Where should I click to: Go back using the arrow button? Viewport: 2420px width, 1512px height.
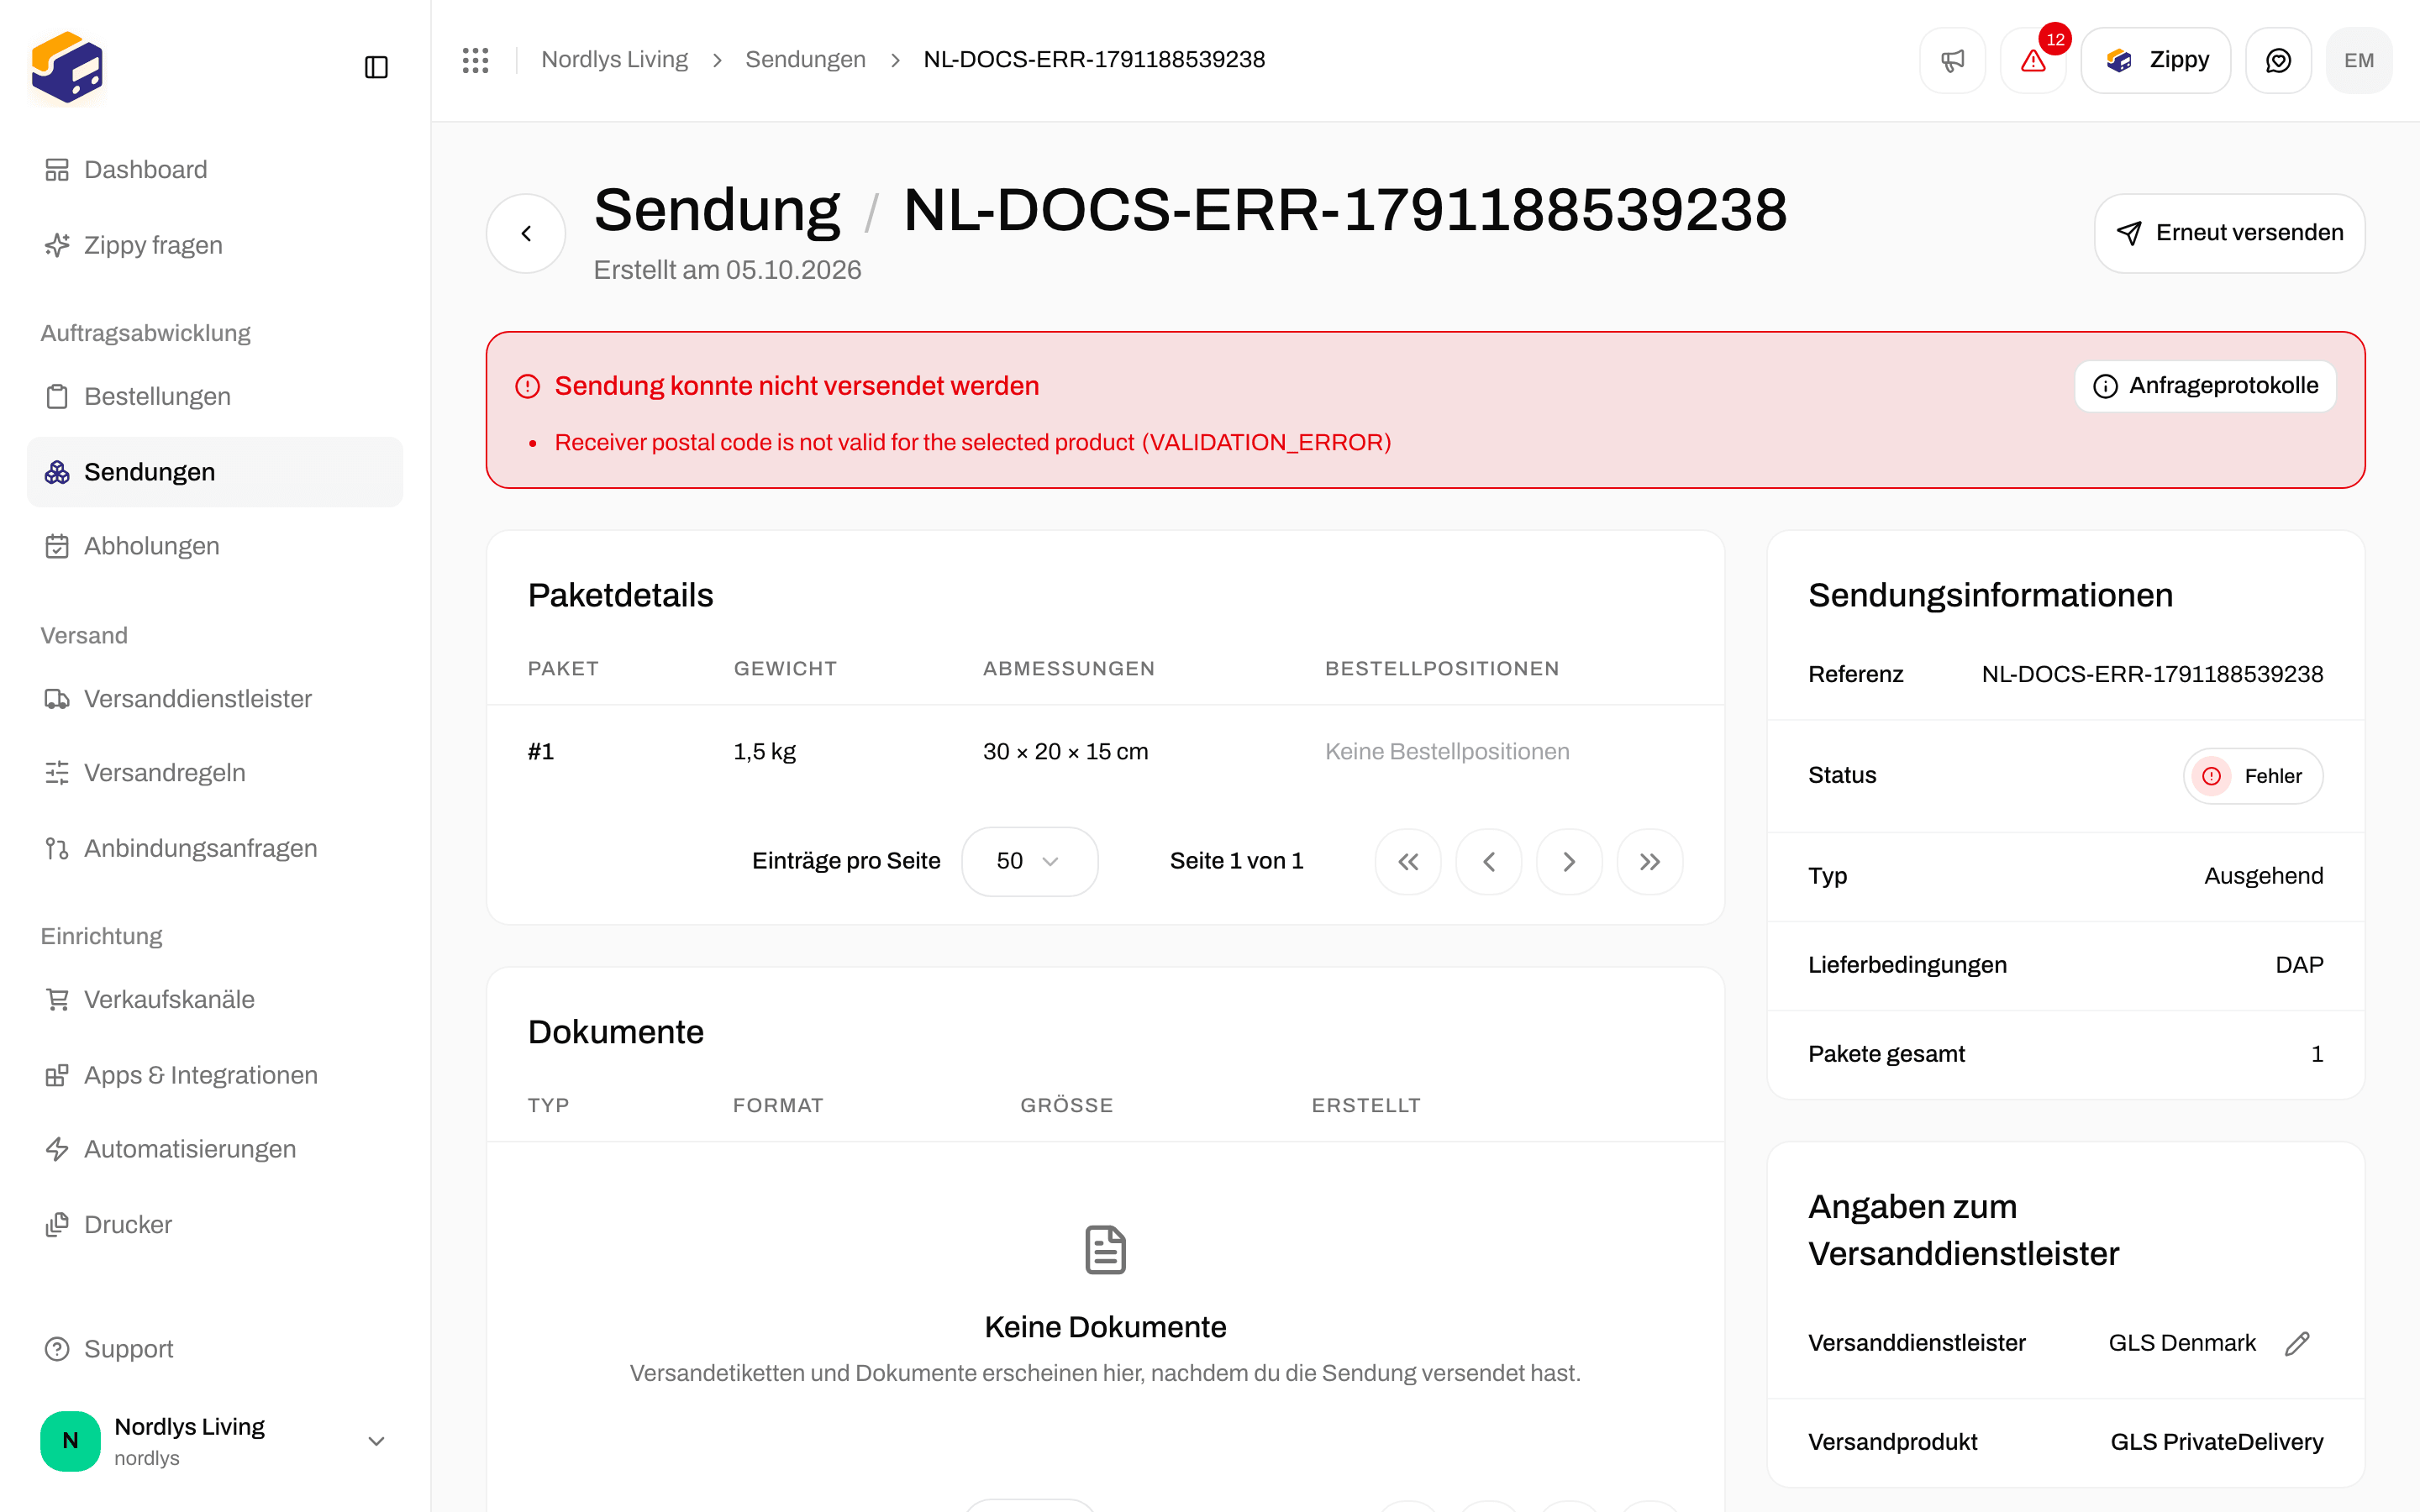[x=526, y=233]
